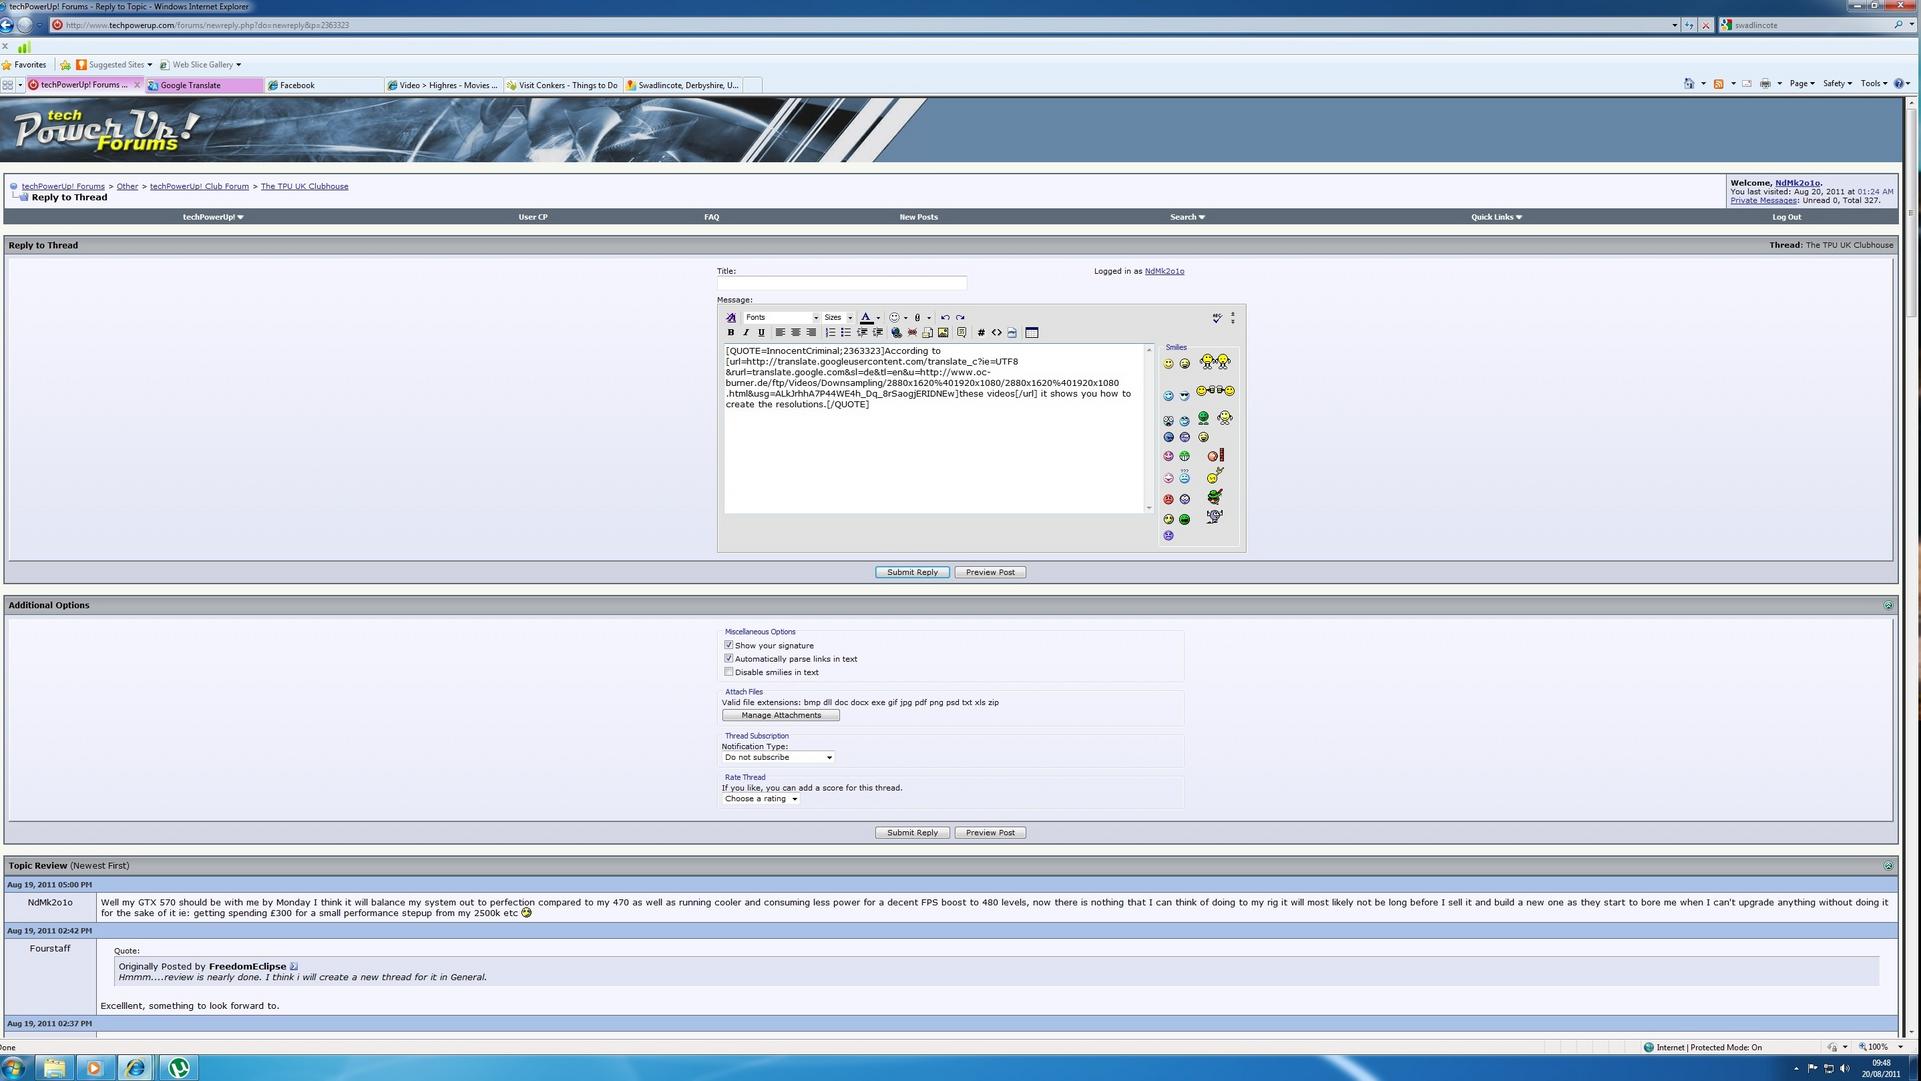Open the text color picker A button
Screen dimensions: 1921x1081
tap(866, 317)
